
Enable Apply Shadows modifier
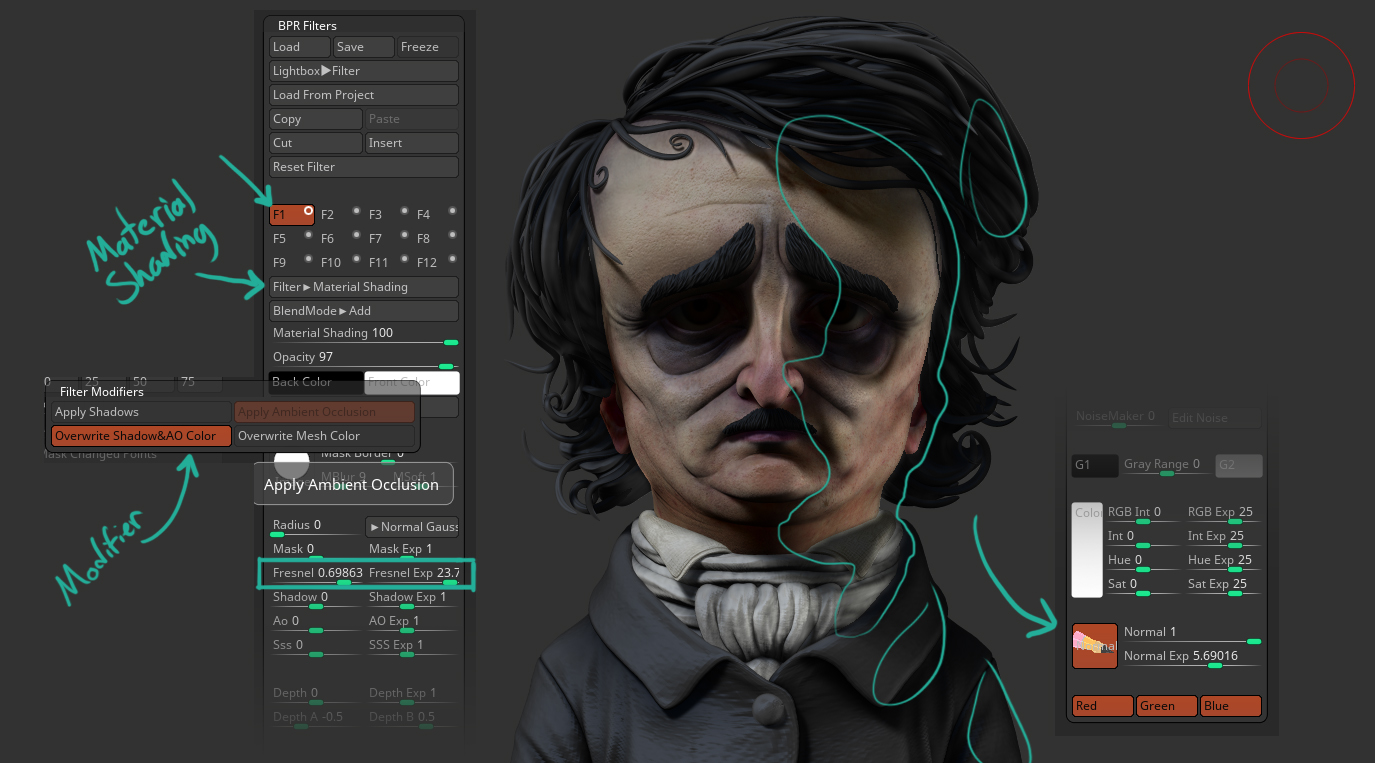point(141,412)
